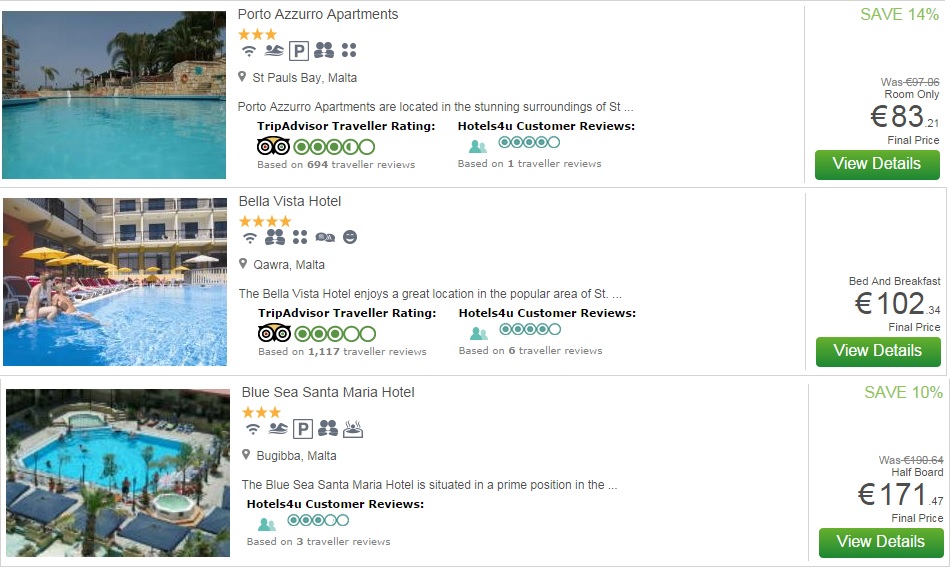Open the Bella Vista Hotel pool photo
This screenshot has width=951, height=570.
click(x=115, y=282)
